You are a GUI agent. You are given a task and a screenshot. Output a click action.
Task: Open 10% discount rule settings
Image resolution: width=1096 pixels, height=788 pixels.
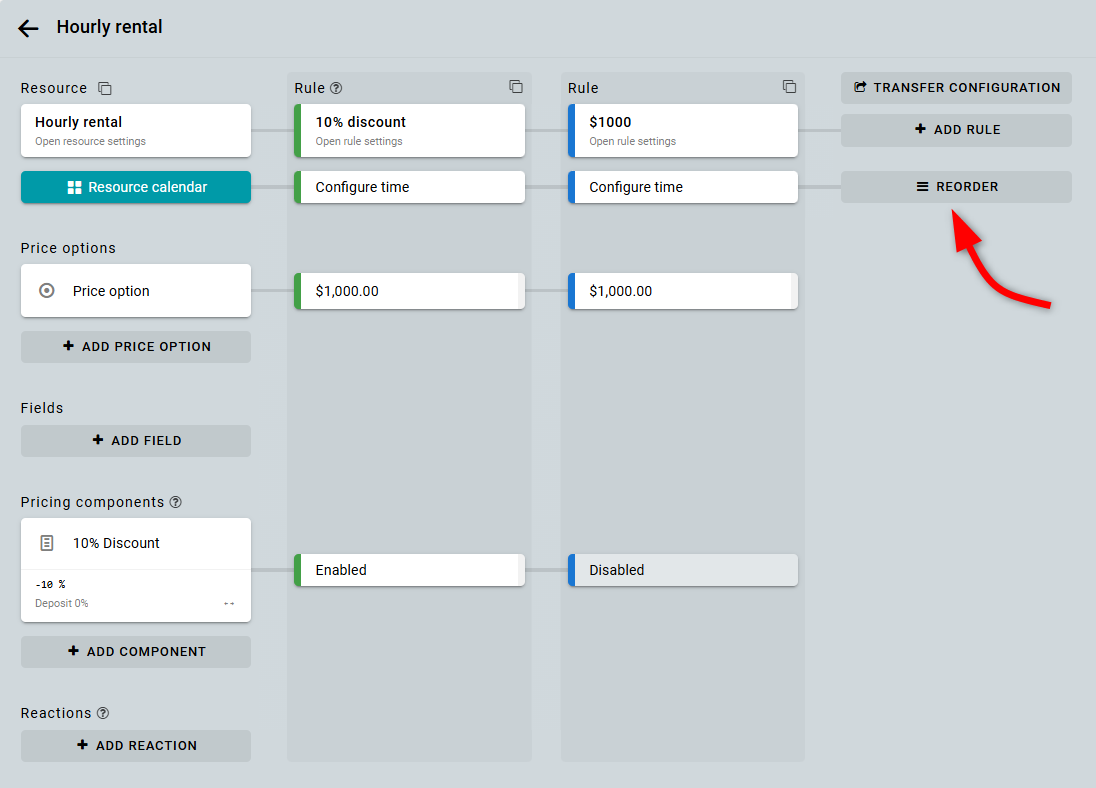coord(410,130)
